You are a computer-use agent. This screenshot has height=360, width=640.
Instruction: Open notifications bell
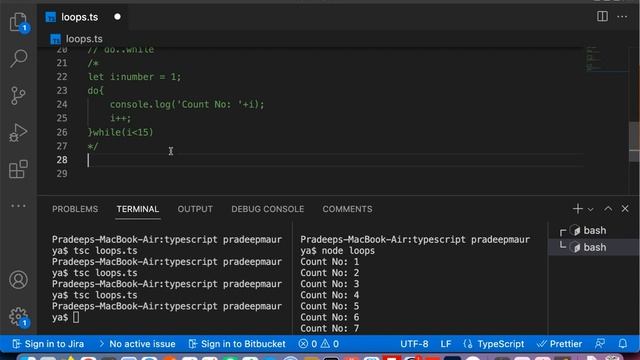[x=623, y=344]
